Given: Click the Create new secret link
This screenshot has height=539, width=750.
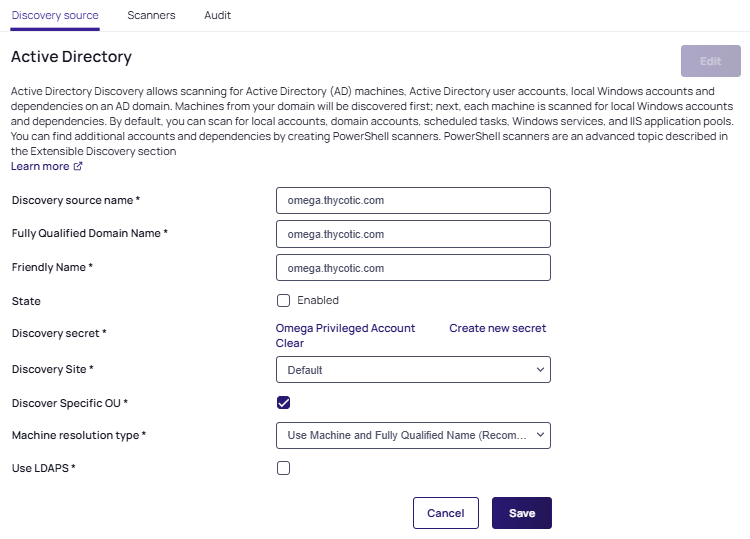Looking at the screenshot, I should [497, 328].
